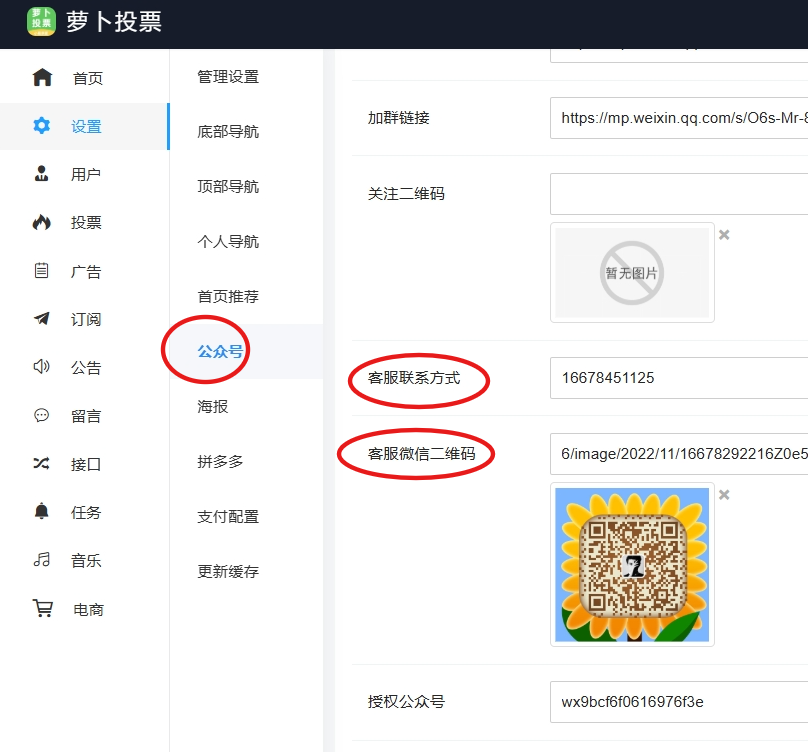This screenshot has height=752, width=808.
Task: Select 设置 in the sidebar
Action: (86, 126)
